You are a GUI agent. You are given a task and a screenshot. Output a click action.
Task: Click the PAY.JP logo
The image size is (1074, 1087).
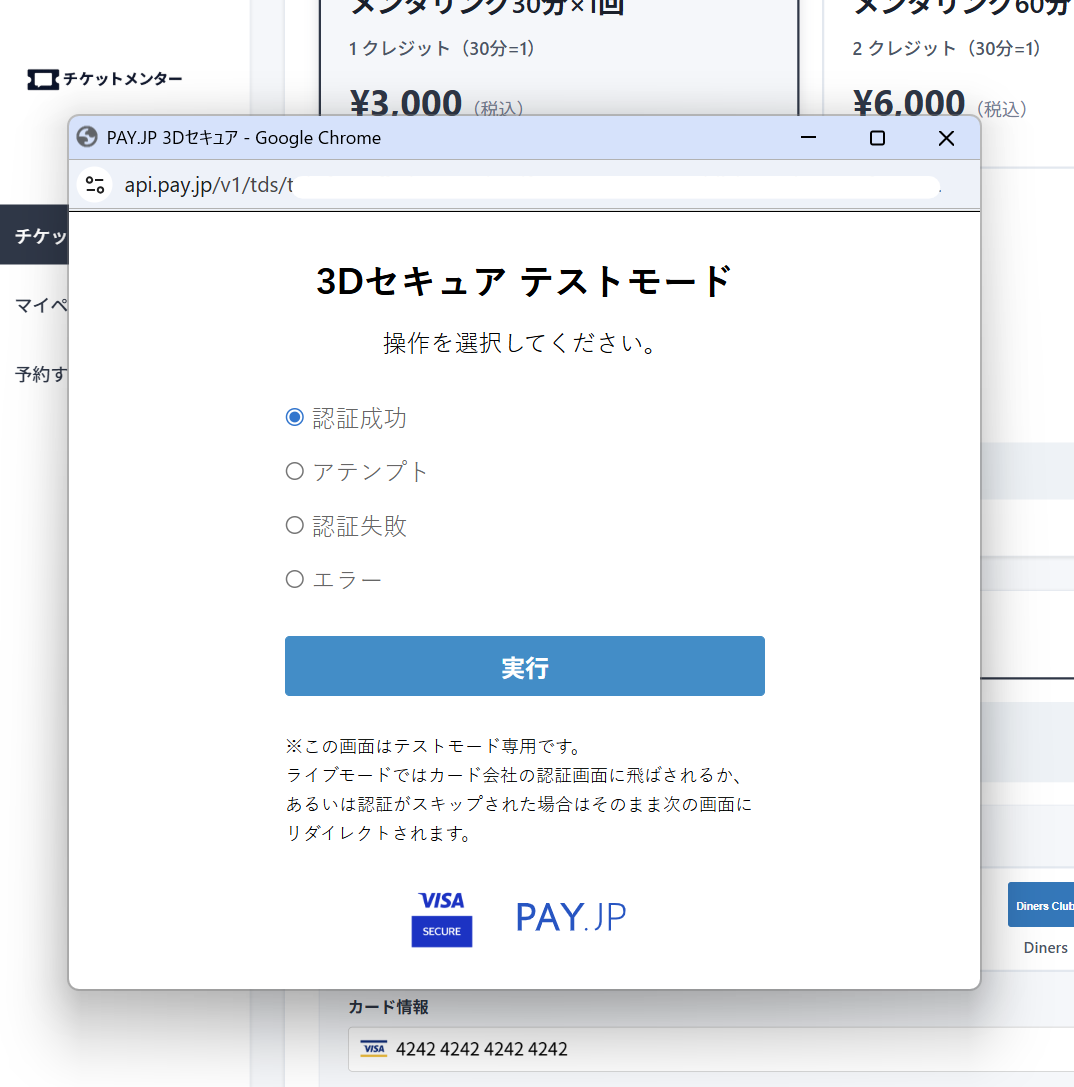tap(571, 916)
